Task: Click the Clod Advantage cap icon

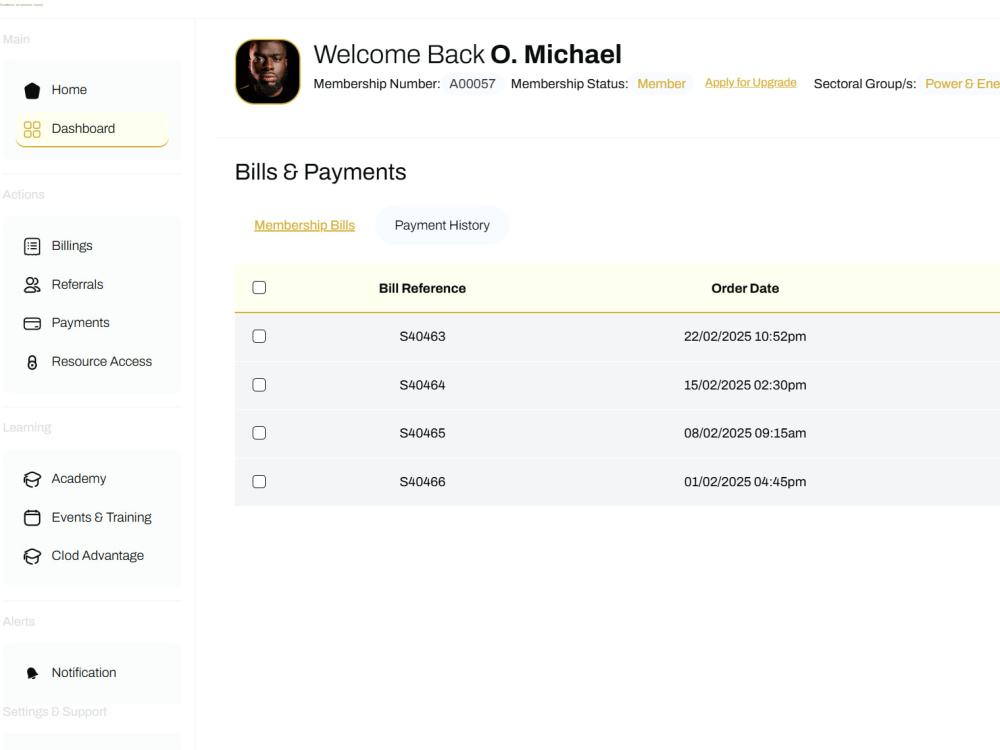Action: pos(32,556)
